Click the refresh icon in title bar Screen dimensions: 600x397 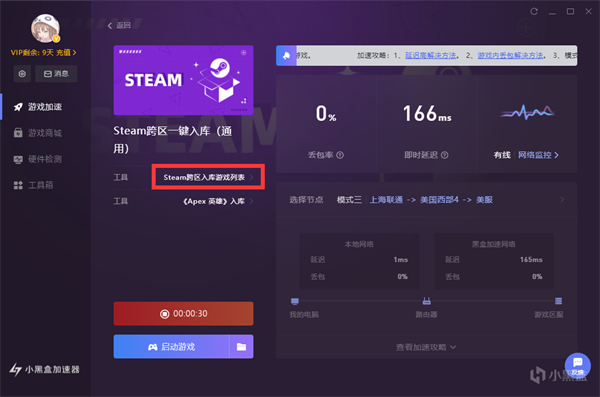[534, 11]
